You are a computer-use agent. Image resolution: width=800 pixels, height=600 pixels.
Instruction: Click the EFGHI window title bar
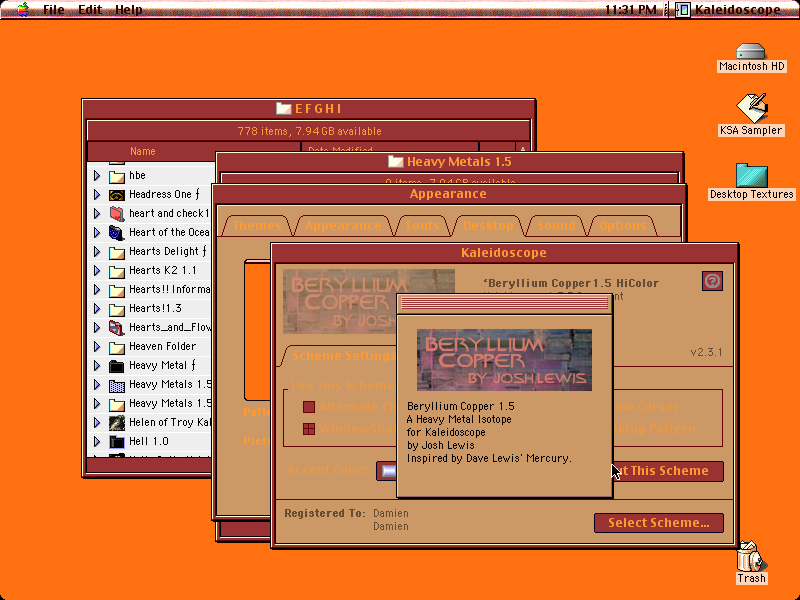pyautogui.click(x=308, y=109)
